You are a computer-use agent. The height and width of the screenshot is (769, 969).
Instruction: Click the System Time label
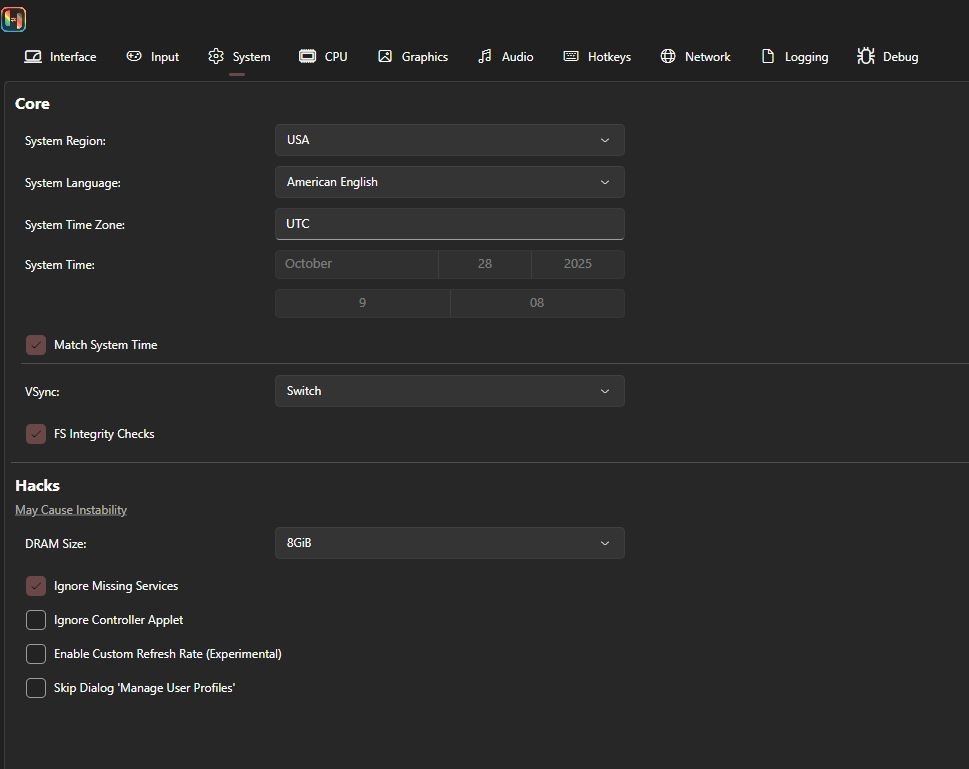pos(59,265)
